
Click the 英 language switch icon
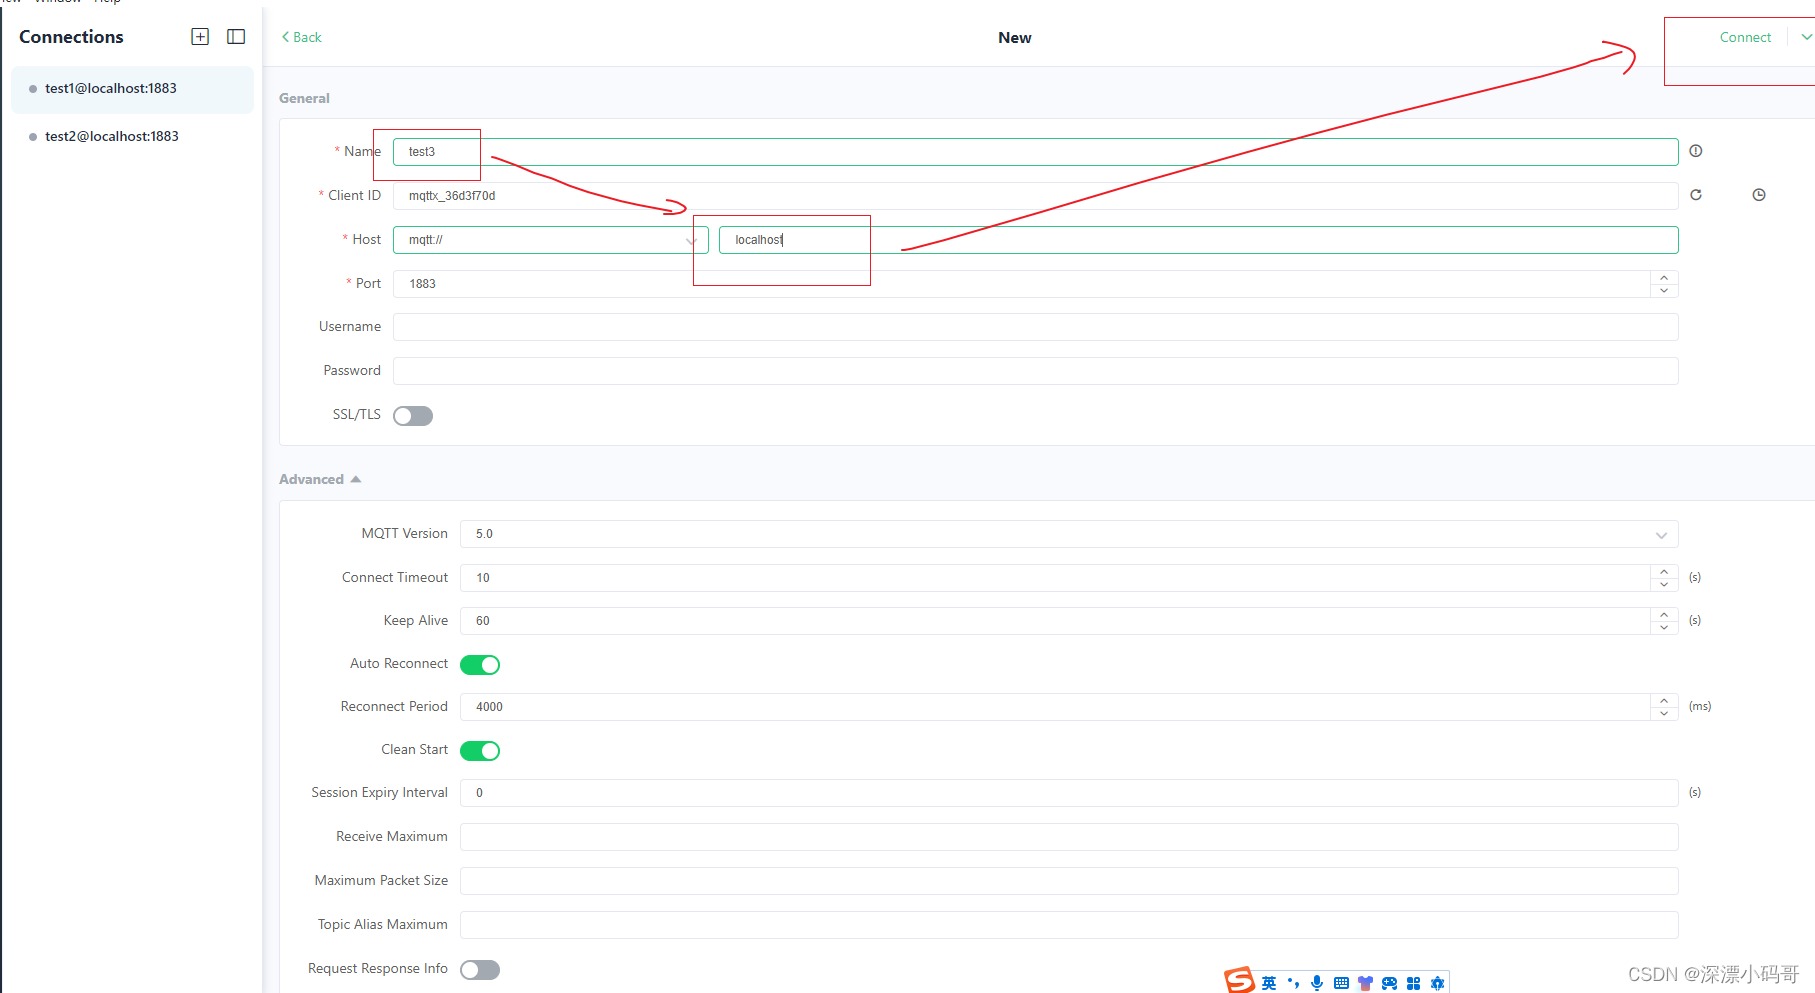pyautogui.click(x=1267, y=982)
